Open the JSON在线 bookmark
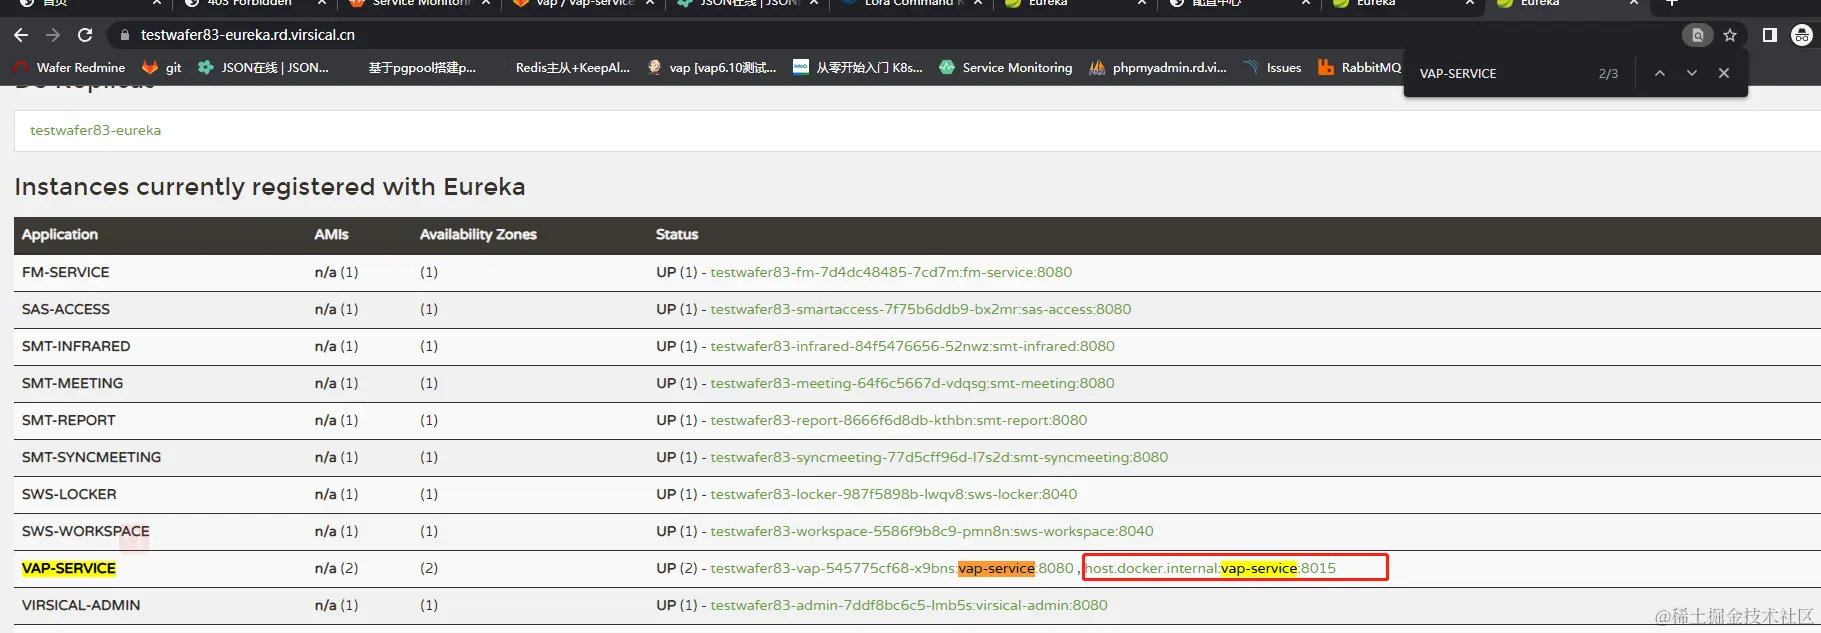 click(264, 68)
